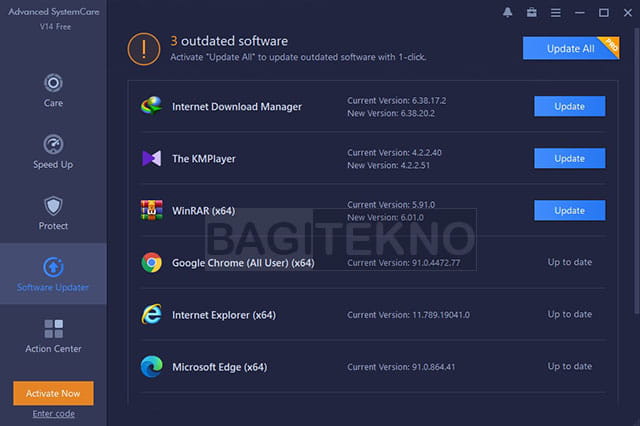Open the Protect shield icon
The image size is (640, 426).
click(x=53, y=206)
